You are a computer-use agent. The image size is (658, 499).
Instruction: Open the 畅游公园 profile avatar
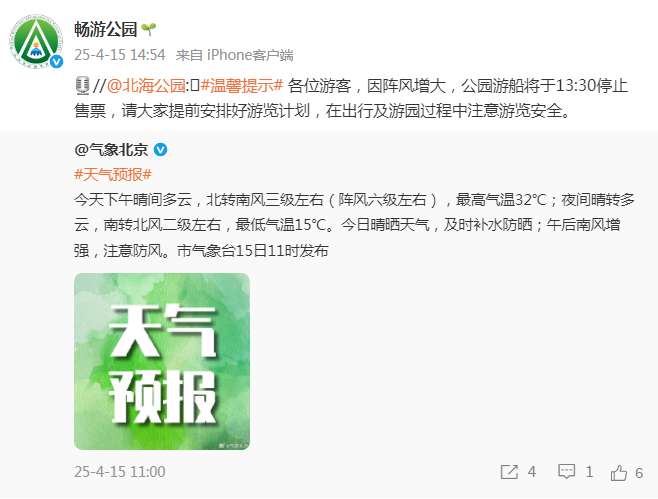coord(36,40)
